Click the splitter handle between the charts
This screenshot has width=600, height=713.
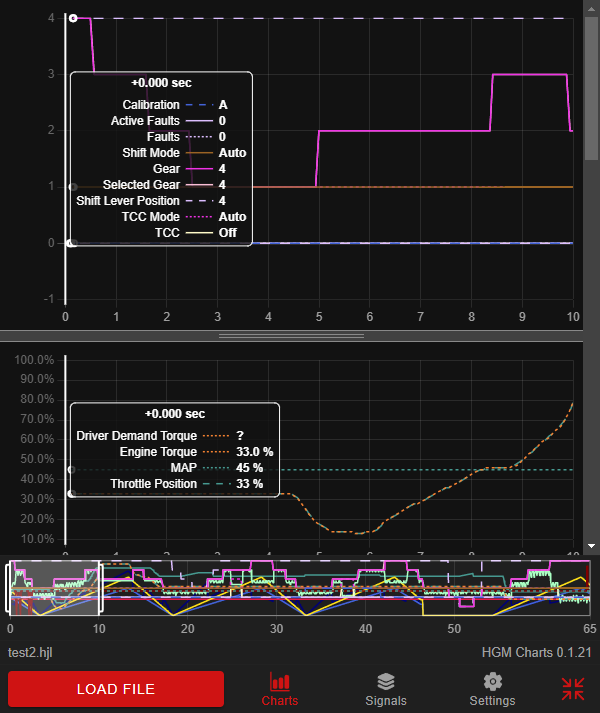291,336
